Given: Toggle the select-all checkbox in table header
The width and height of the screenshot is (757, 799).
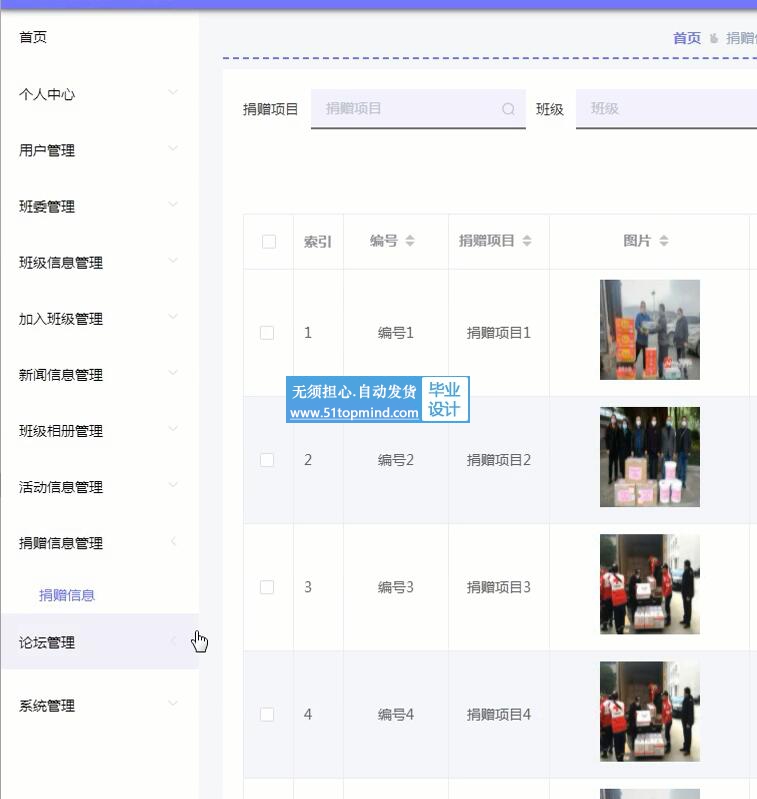Looking at the screenshot, I should point(268,241).
